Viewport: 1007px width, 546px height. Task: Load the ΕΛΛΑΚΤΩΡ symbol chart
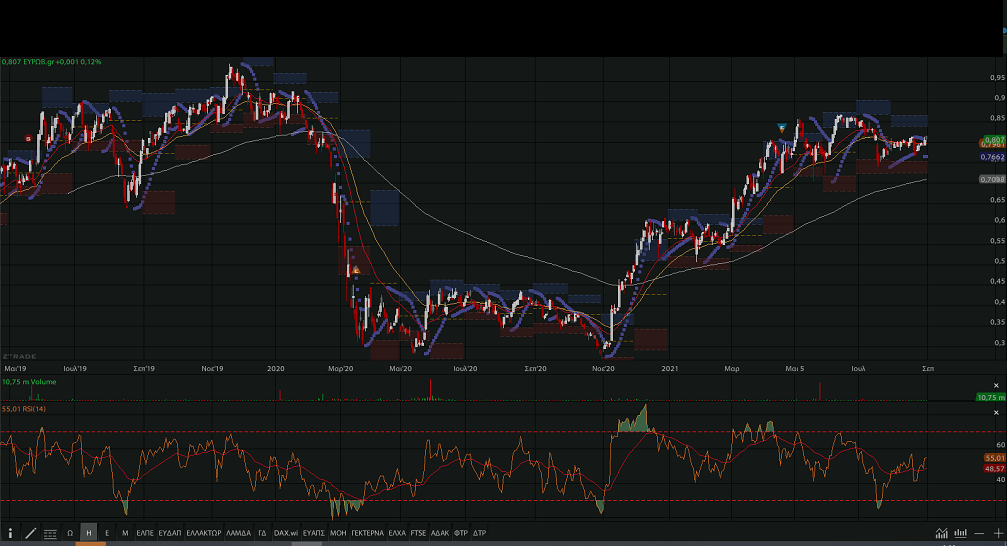point(204,534)
